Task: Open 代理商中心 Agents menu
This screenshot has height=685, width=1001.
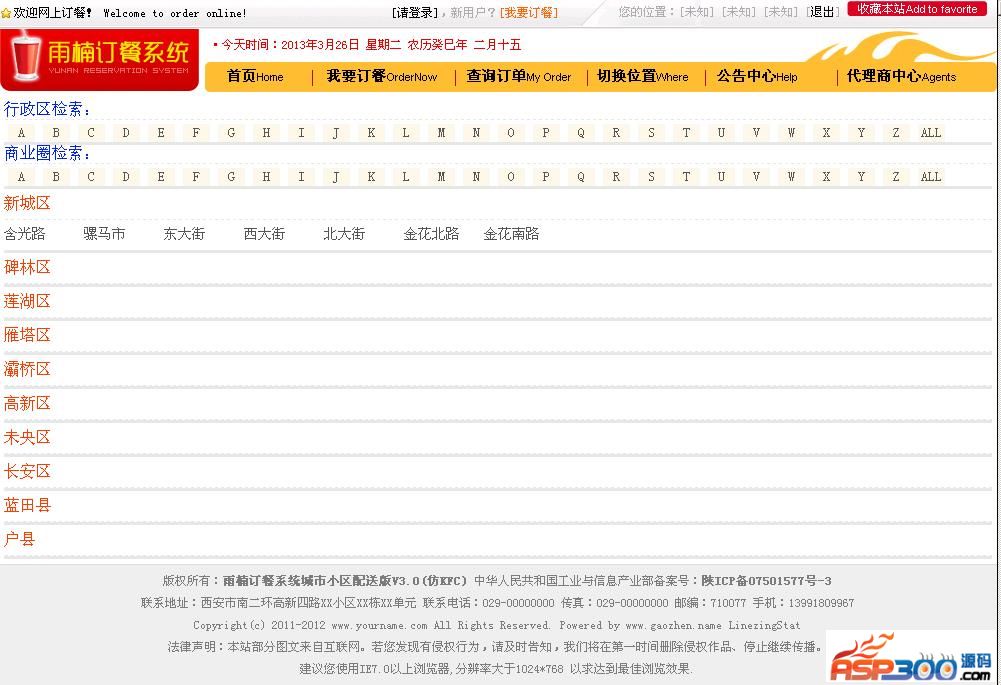Action: (901, 77)
